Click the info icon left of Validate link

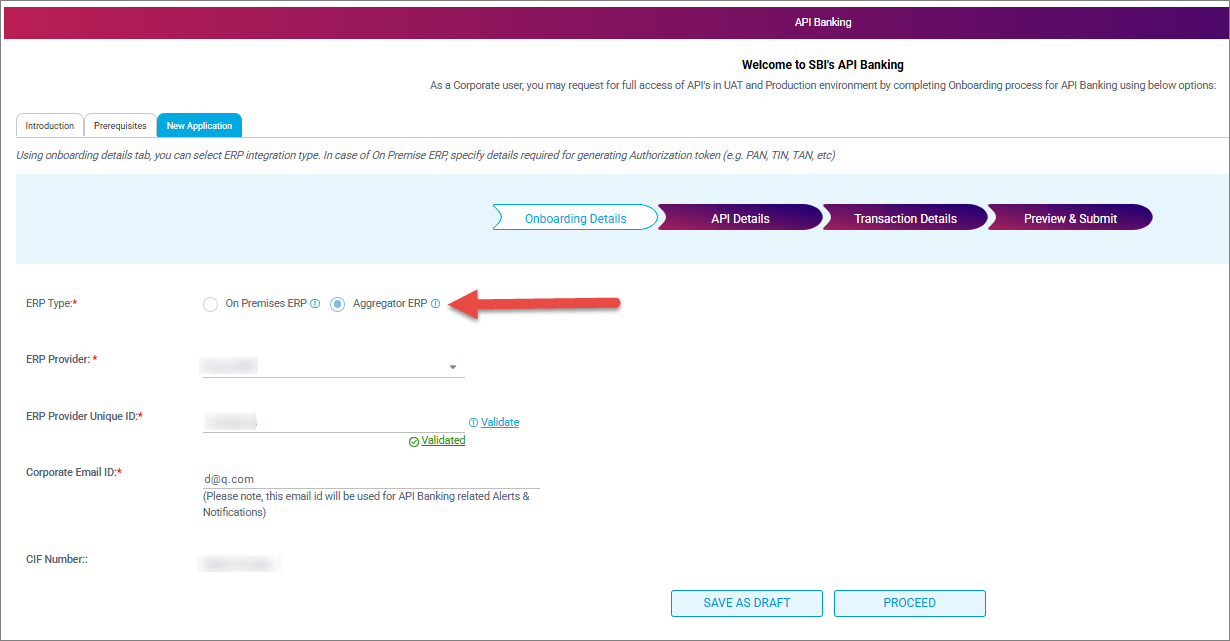coord(473,422)
